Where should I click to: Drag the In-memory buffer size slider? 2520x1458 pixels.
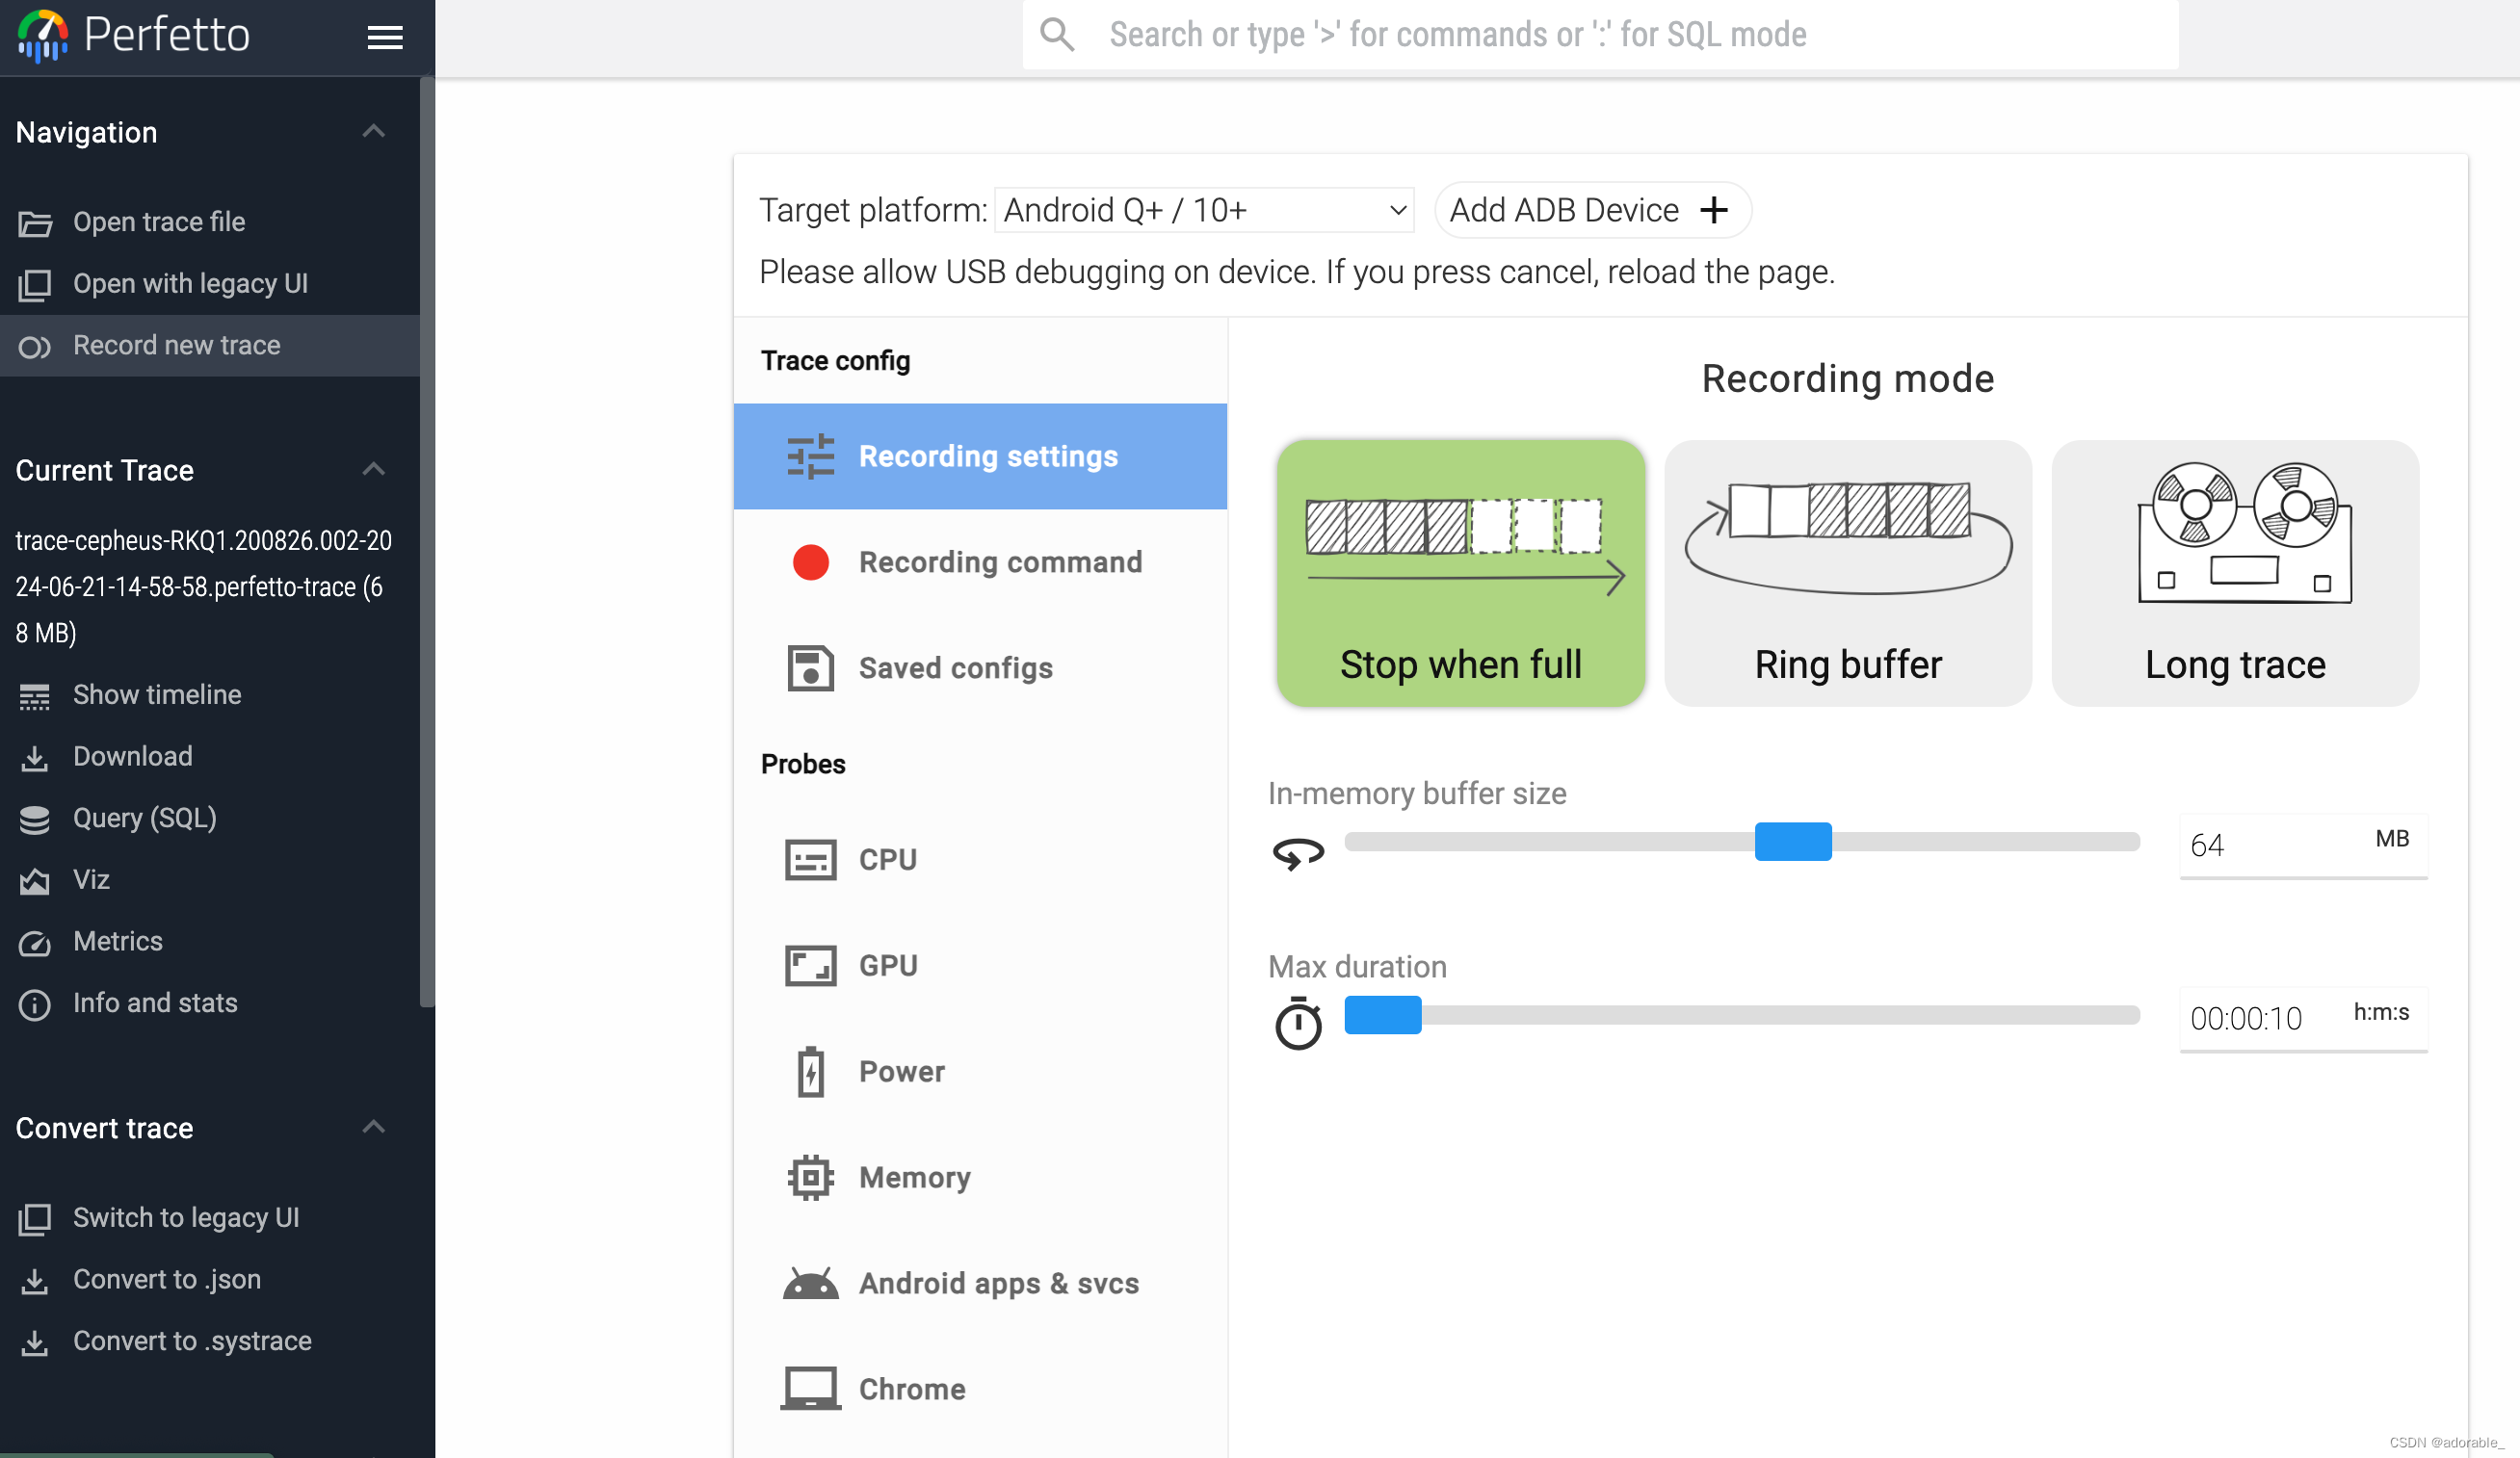point(1793,842)
